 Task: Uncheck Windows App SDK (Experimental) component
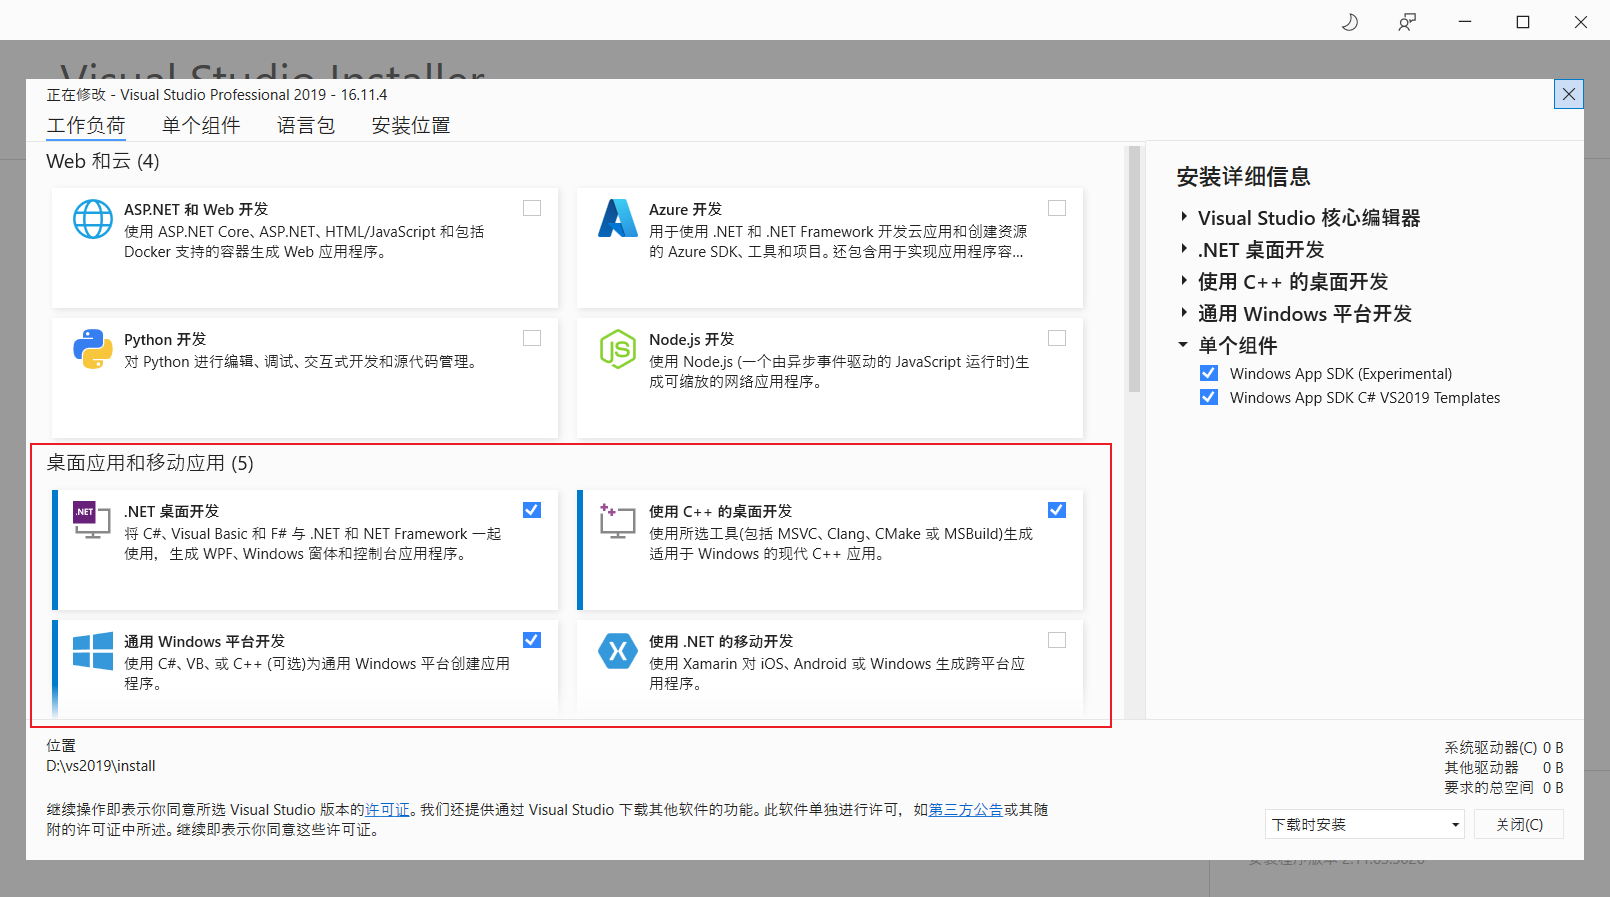point(1209,373)
